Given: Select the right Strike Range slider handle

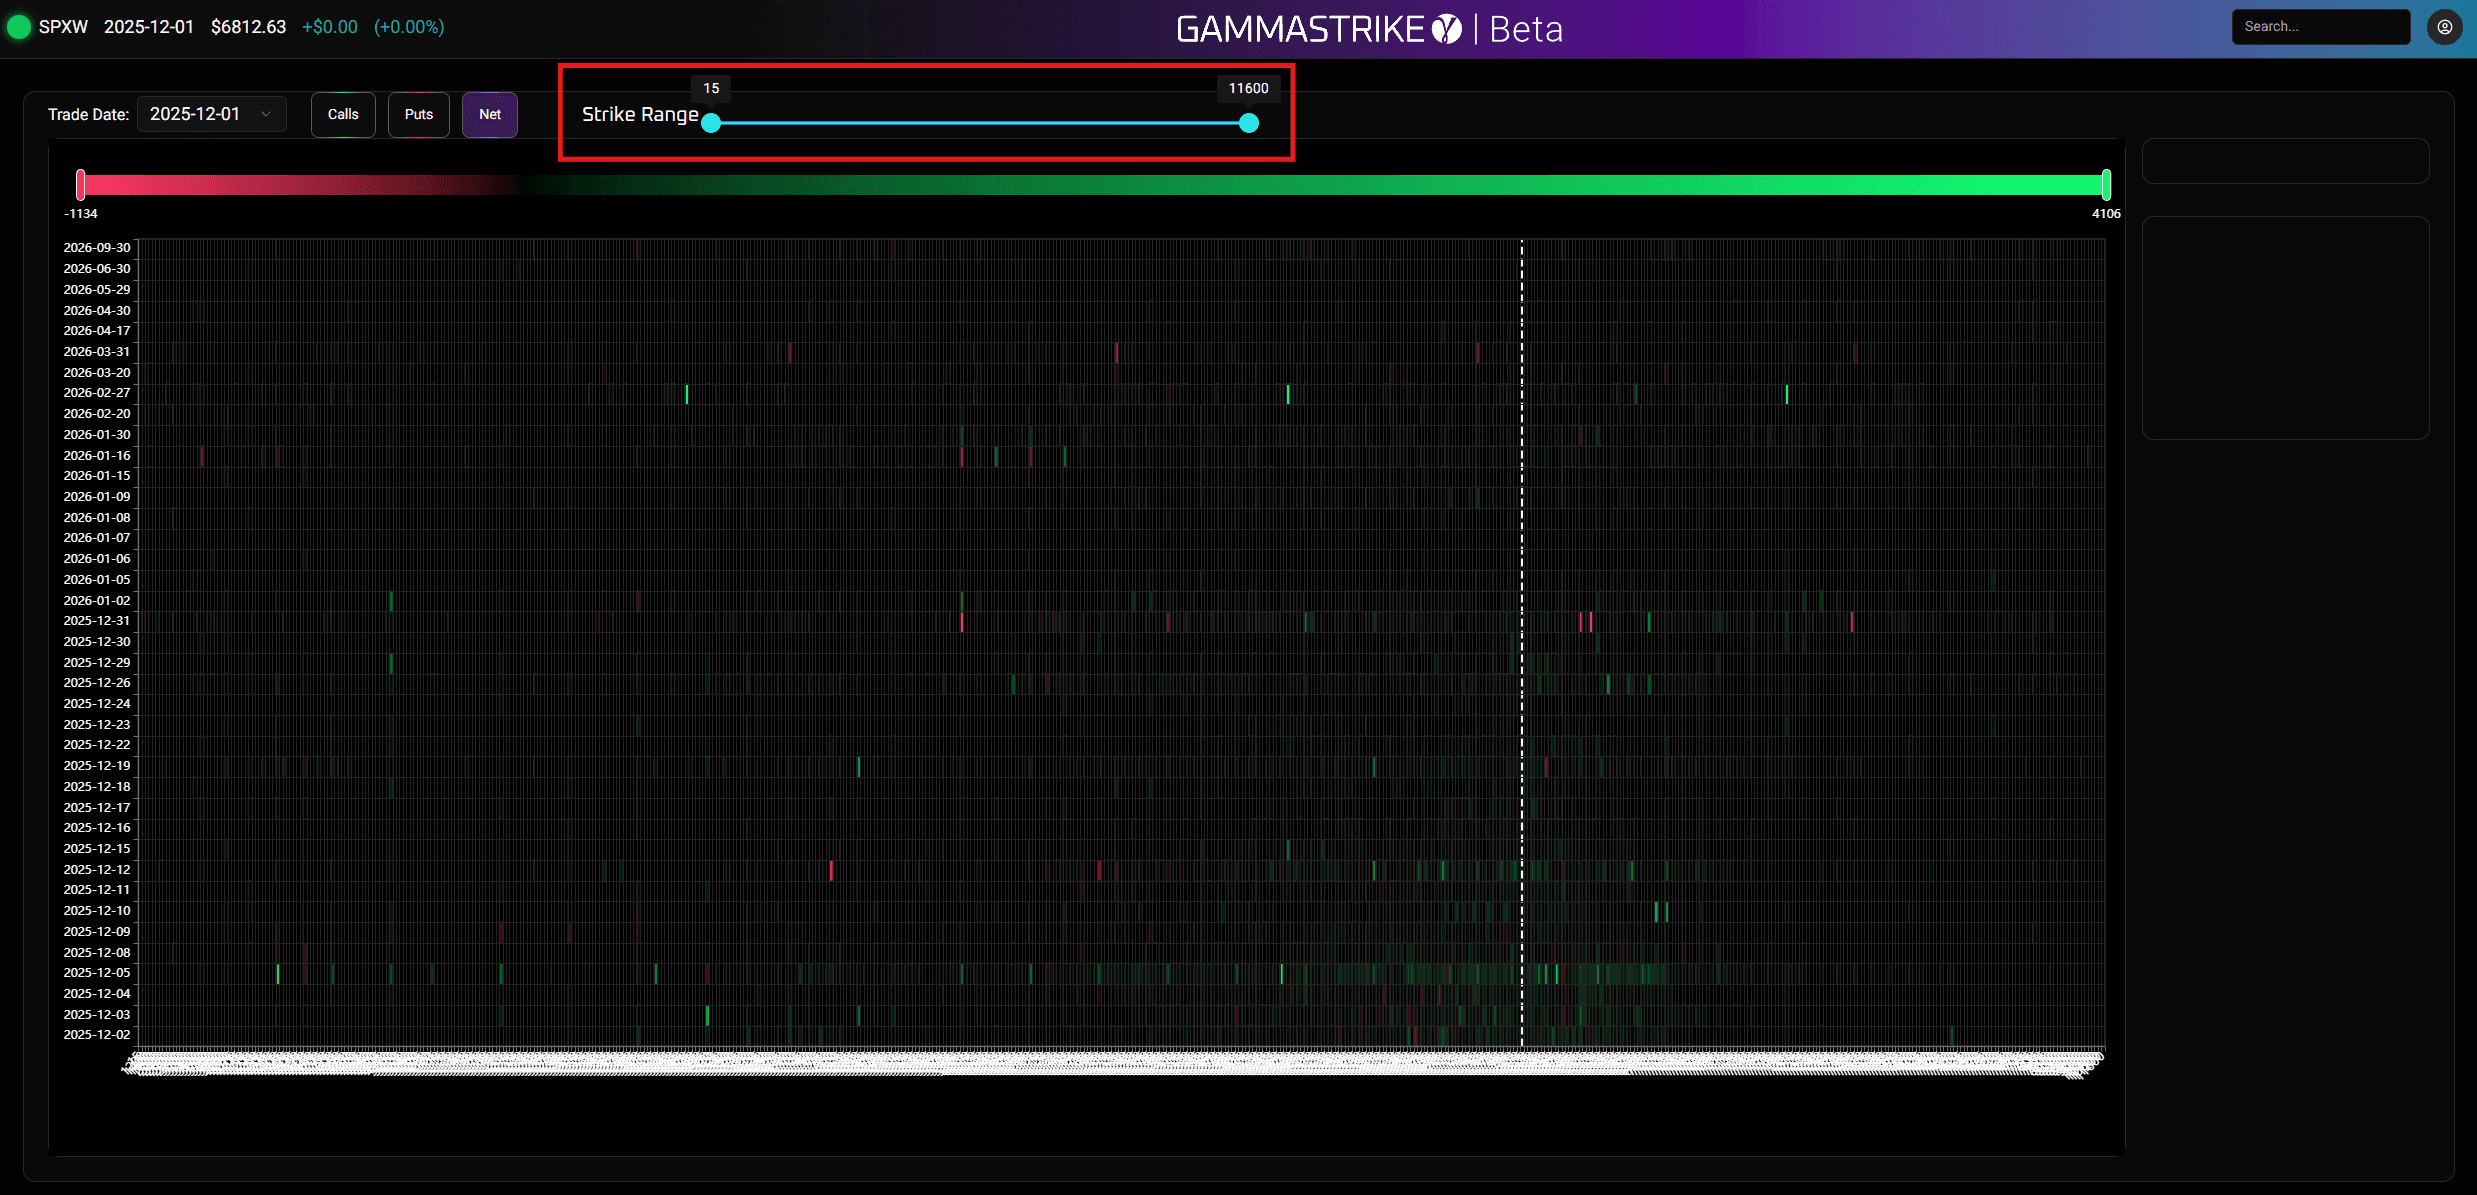Looking at the screenshot, I should coord(1248,123).
